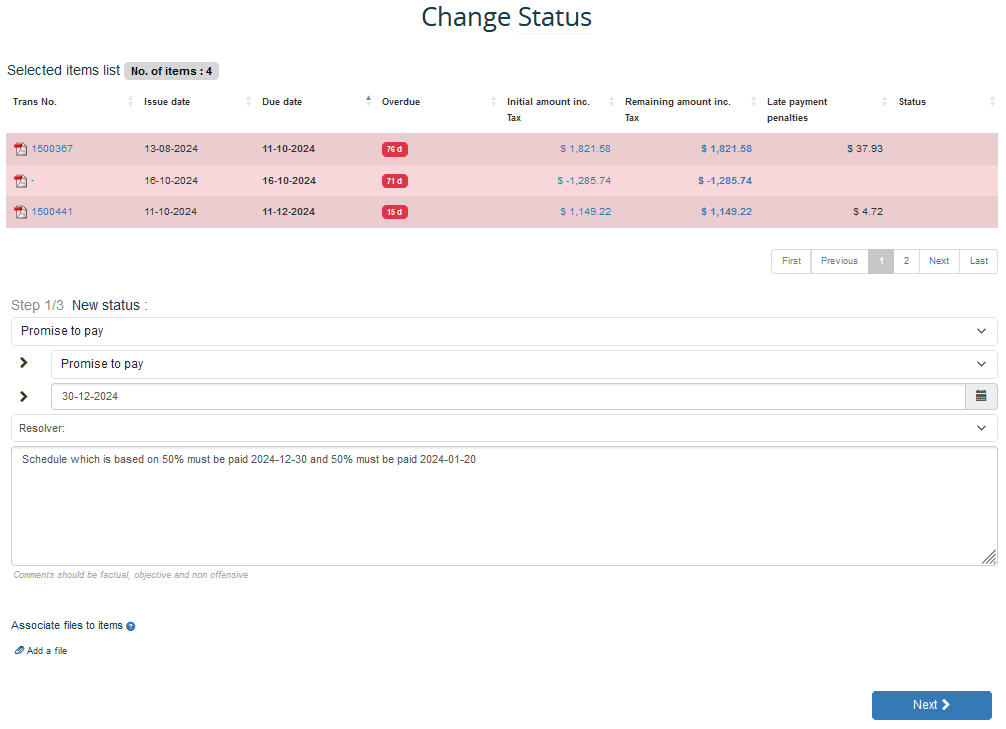Image resolution: width=1006 pixels, height=729 pixels.
Task: Sort by Status column arrows
Action: click(x=991, y=102)
